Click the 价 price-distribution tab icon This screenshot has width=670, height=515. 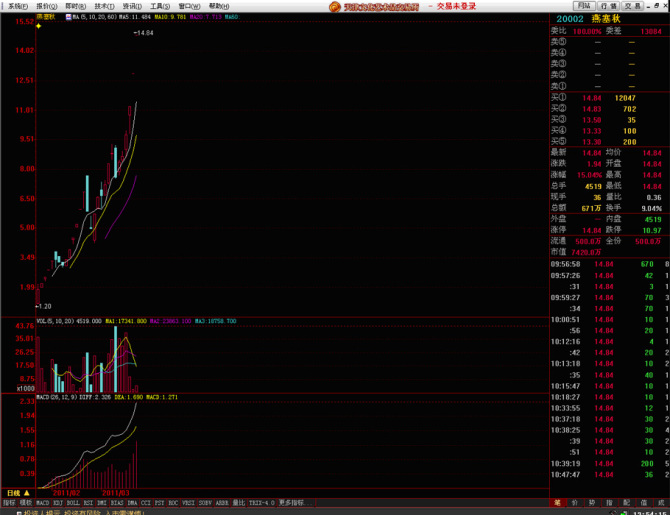[x=574, y=502]
